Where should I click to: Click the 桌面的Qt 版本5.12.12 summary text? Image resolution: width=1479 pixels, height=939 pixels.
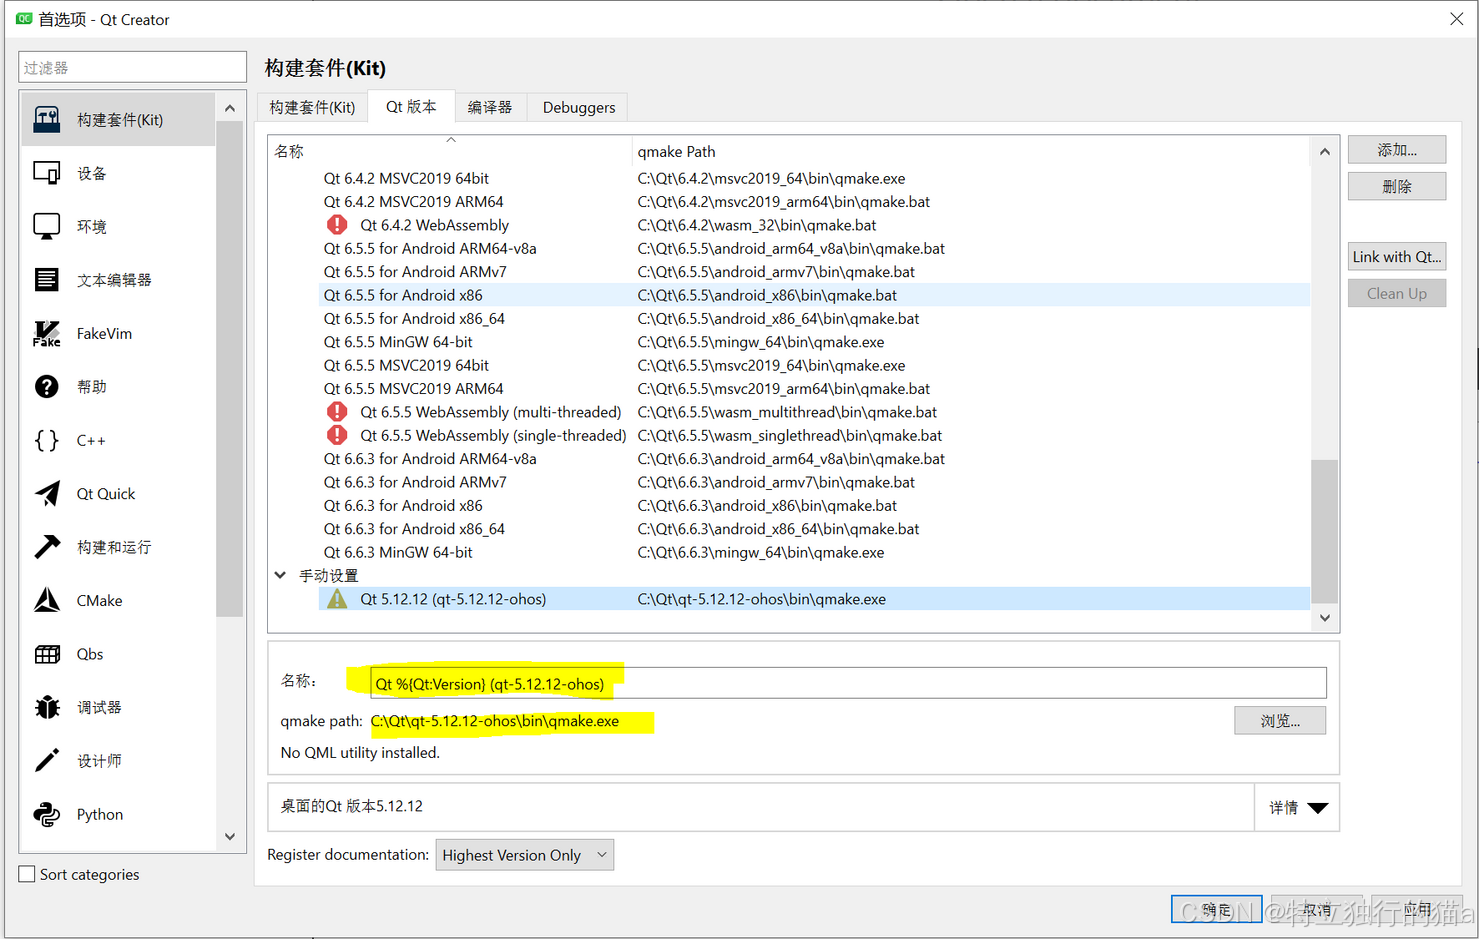click(352, 806)
